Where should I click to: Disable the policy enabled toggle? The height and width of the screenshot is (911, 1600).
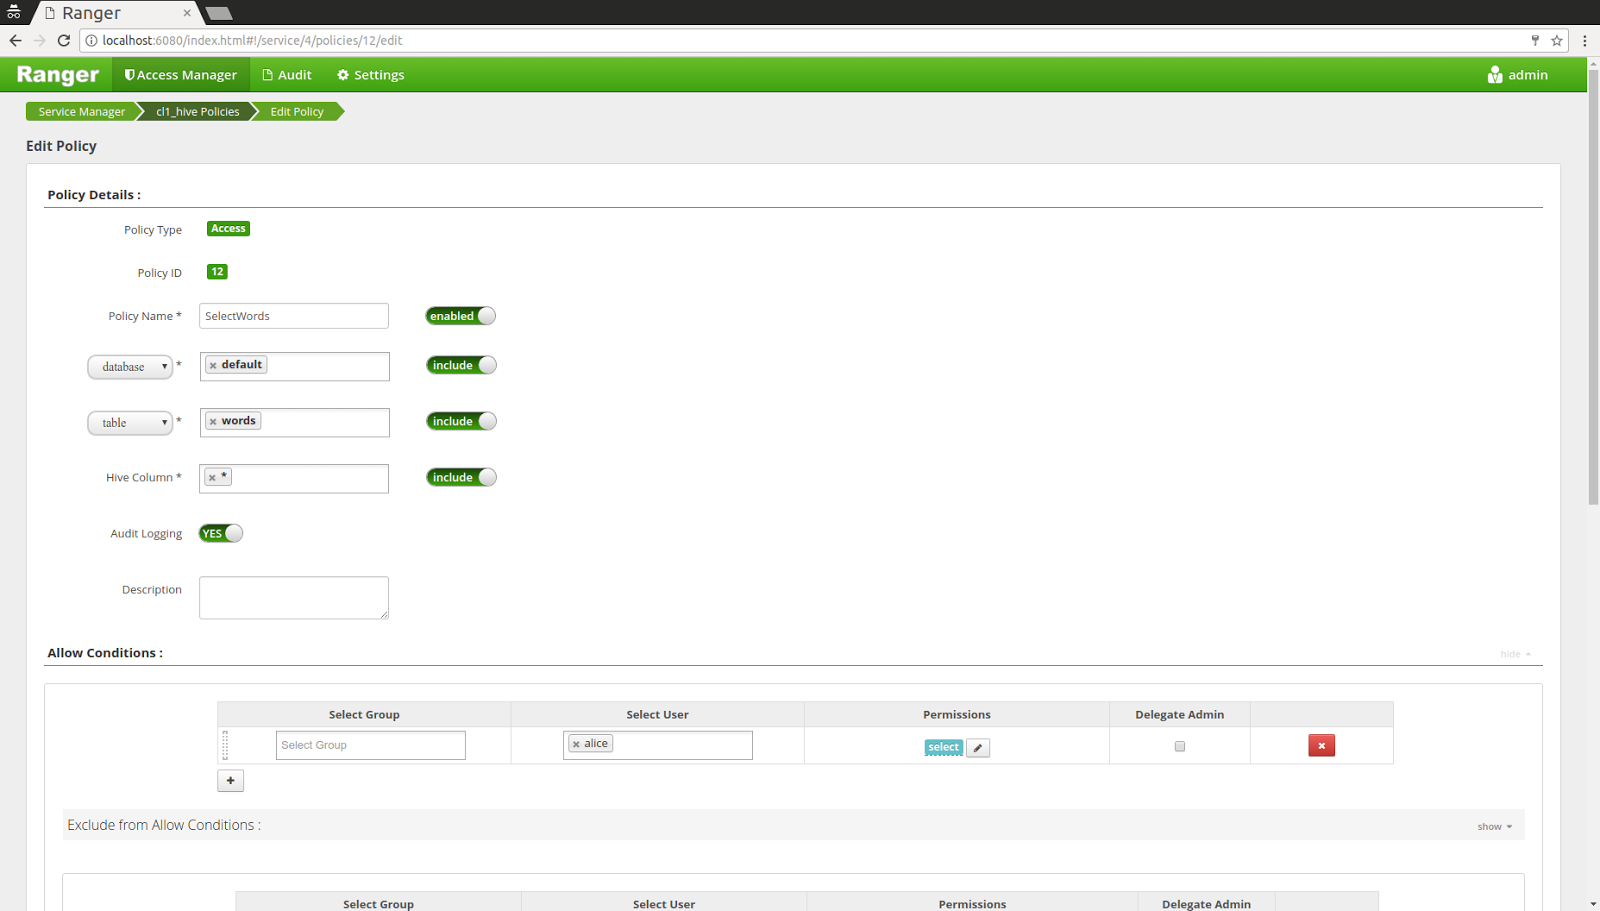pyautogui.click(x=460, y=315)
